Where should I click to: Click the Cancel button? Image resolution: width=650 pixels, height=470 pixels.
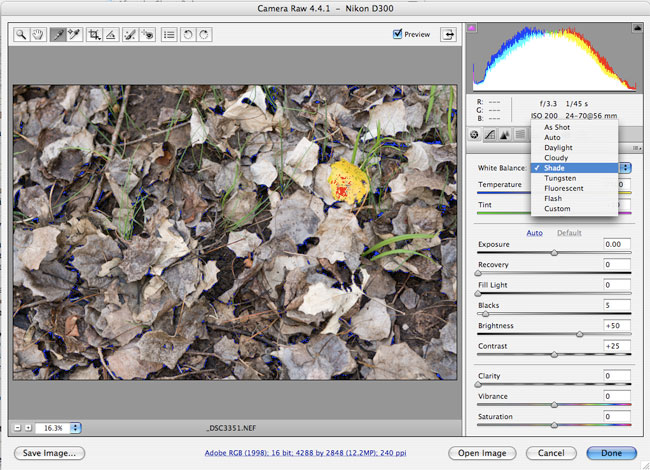551,453
